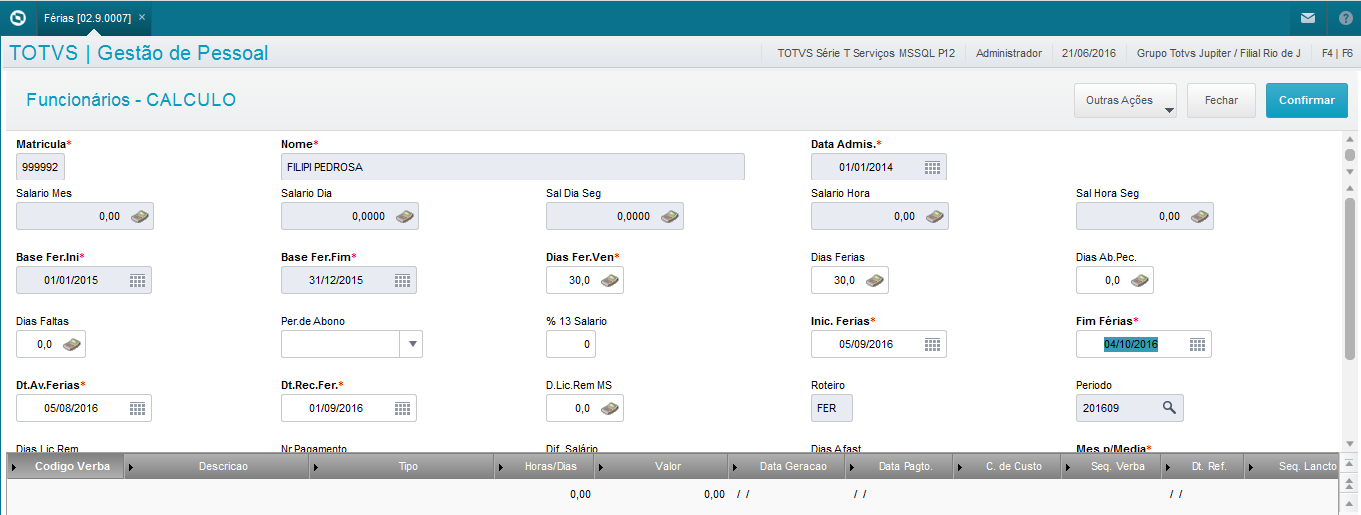Sort by Data Pagto. column header
The width and height of the screenshot is (1361, 515).
[x=900, y=467]
